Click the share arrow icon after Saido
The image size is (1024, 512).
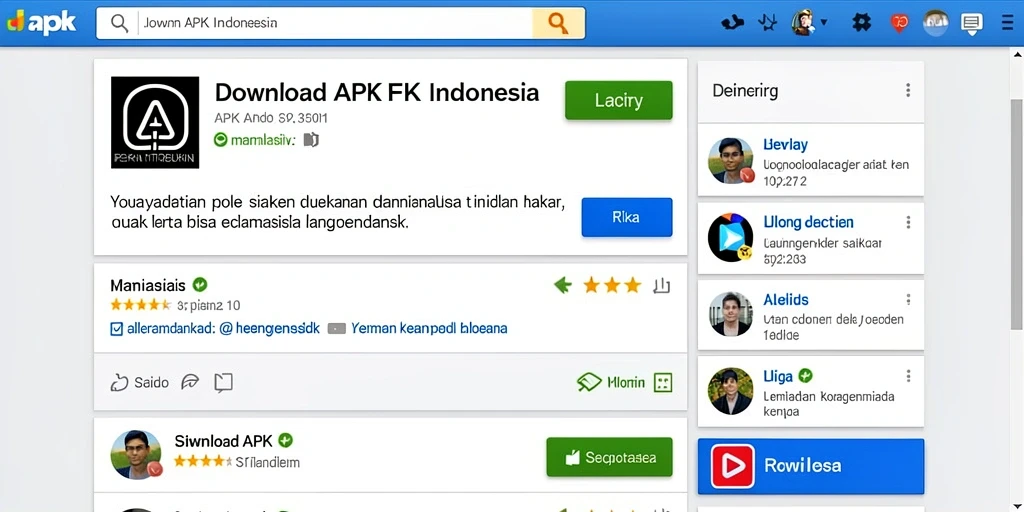(x=189, y=382)
